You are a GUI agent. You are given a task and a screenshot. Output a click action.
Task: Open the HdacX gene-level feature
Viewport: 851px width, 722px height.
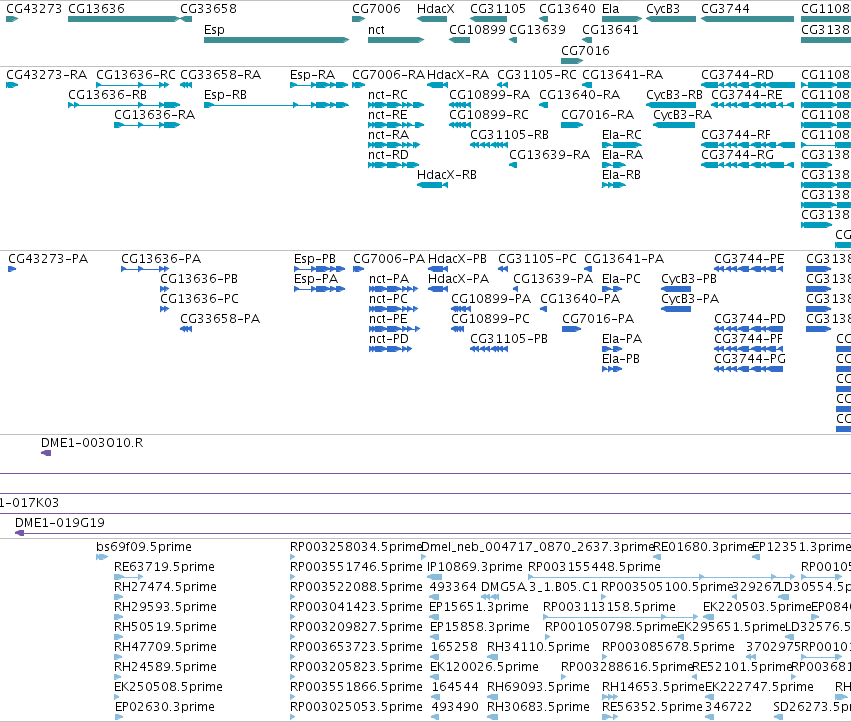coord(432,19)
